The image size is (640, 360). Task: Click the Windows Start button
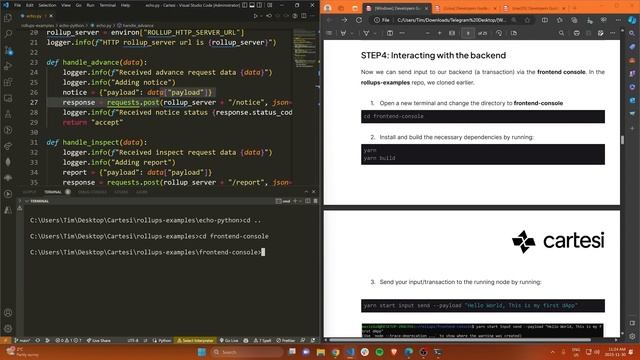point(202,352)
